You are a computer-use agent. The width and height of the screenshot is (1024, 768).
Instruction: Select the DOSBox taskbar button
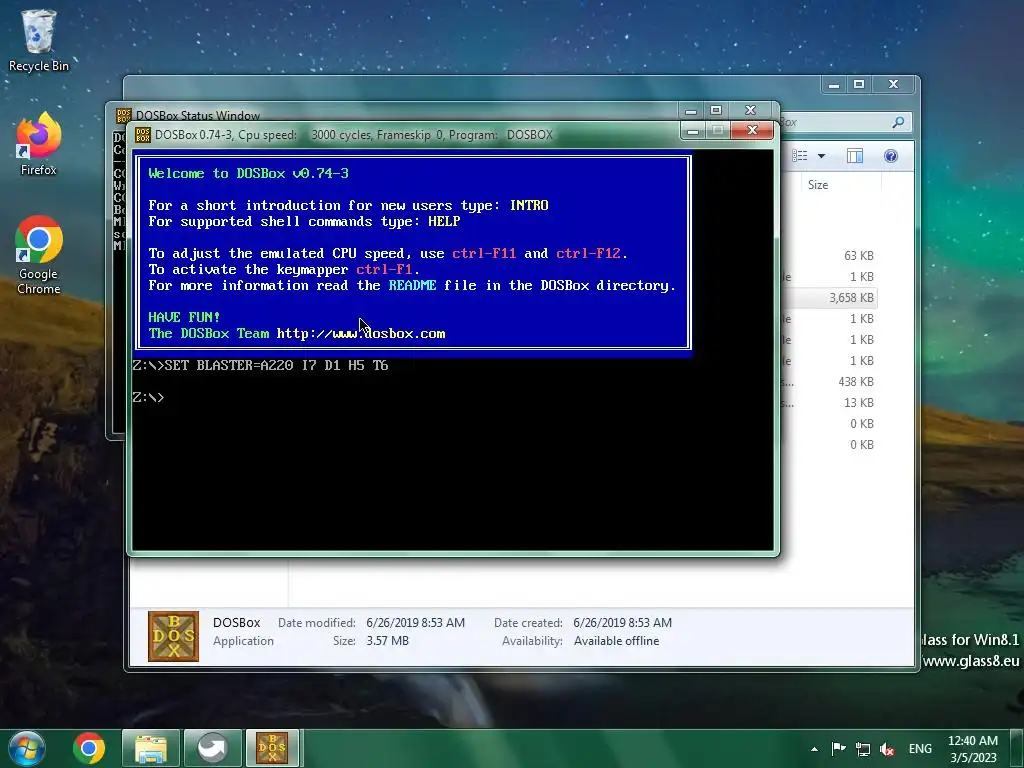pos(272,748)
